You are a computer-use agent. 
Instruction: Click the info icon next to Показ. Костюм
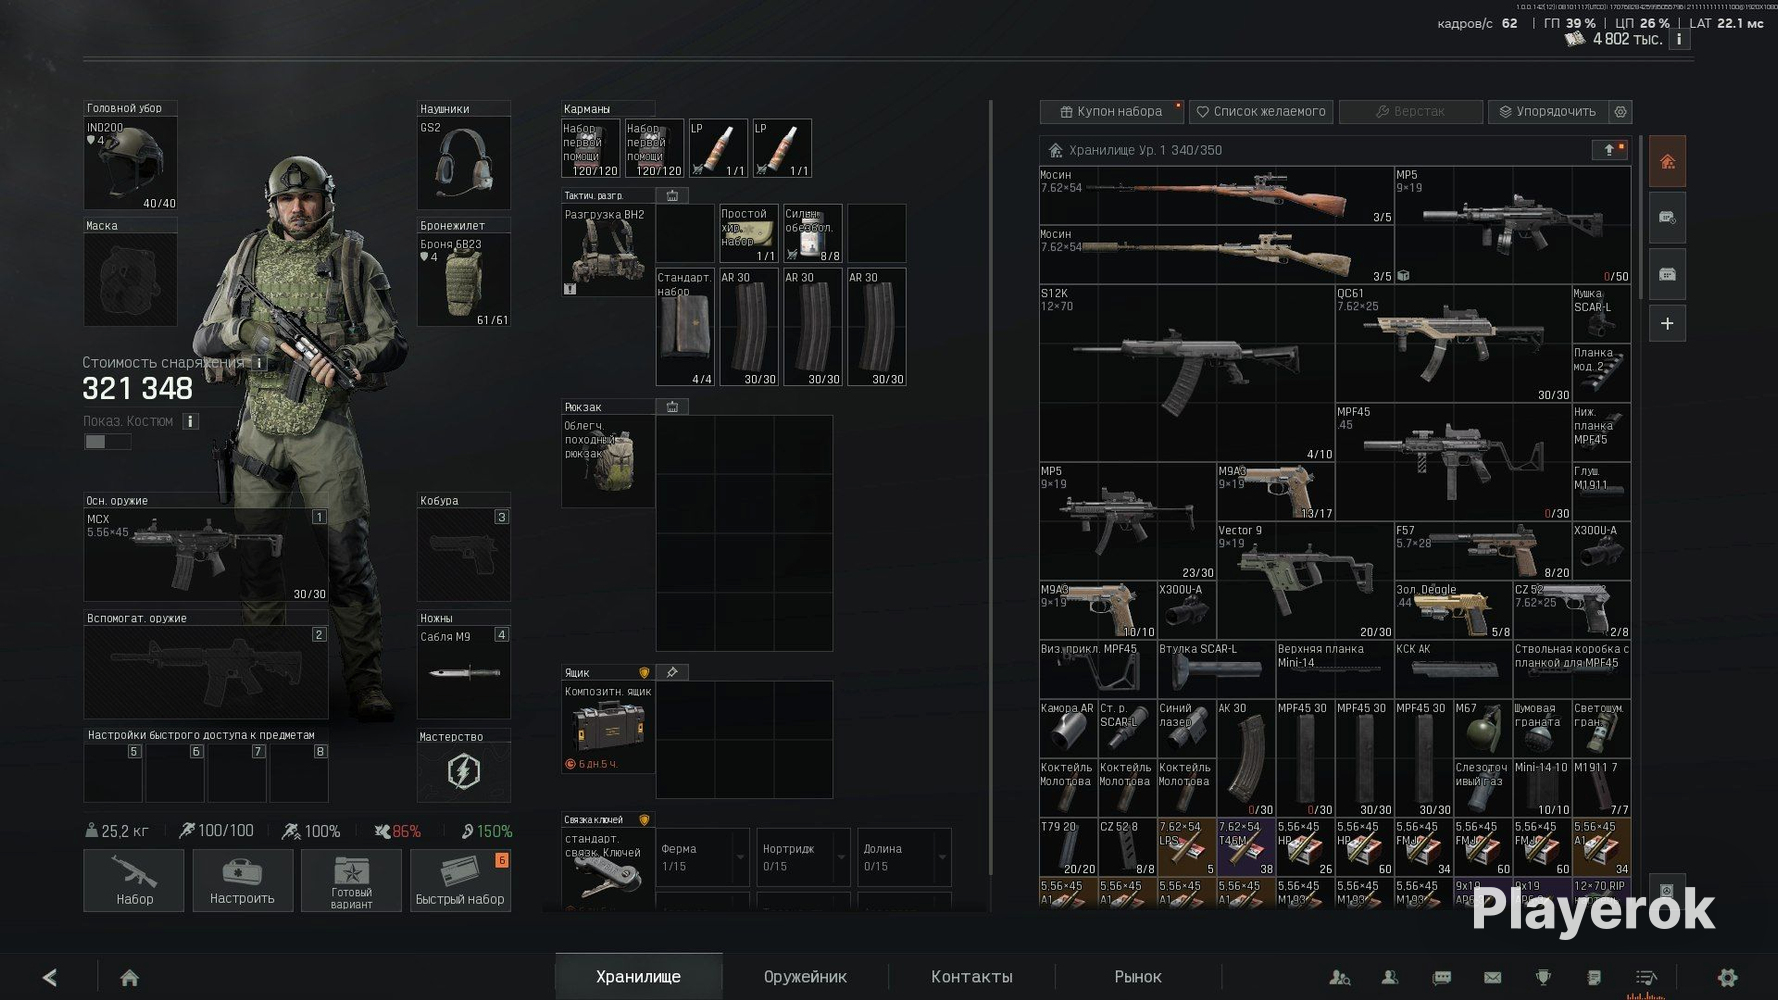point(190,422)
